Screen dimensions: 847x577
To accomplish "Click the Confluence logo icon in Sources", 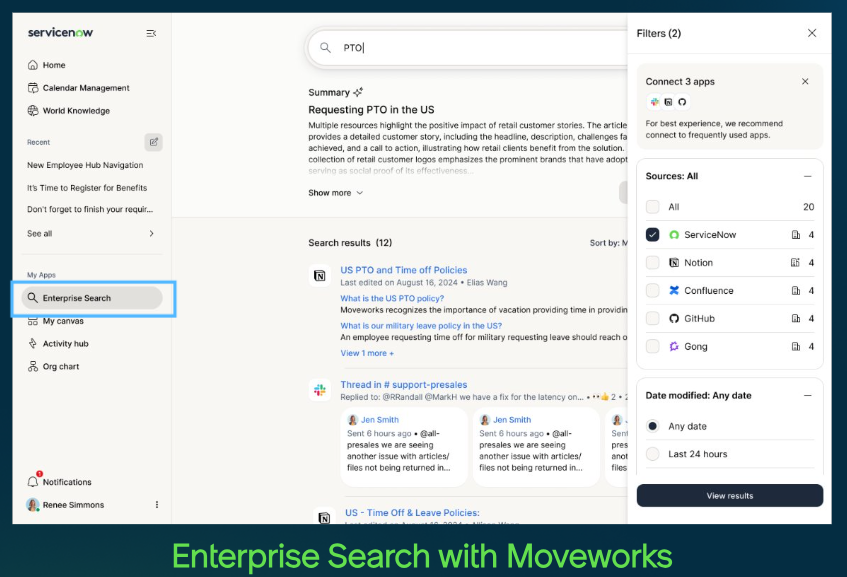I will [674, 291].
